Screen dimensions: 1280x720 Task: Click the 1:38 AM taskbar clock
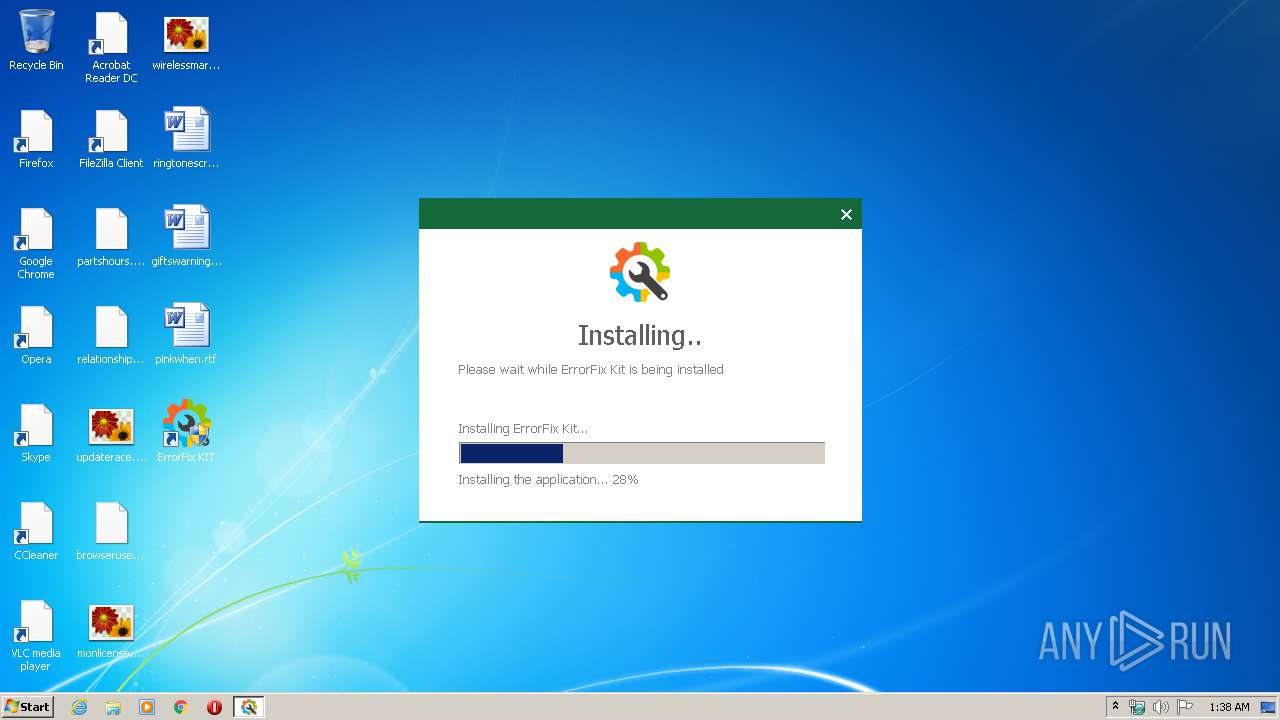coord(1229,707)
